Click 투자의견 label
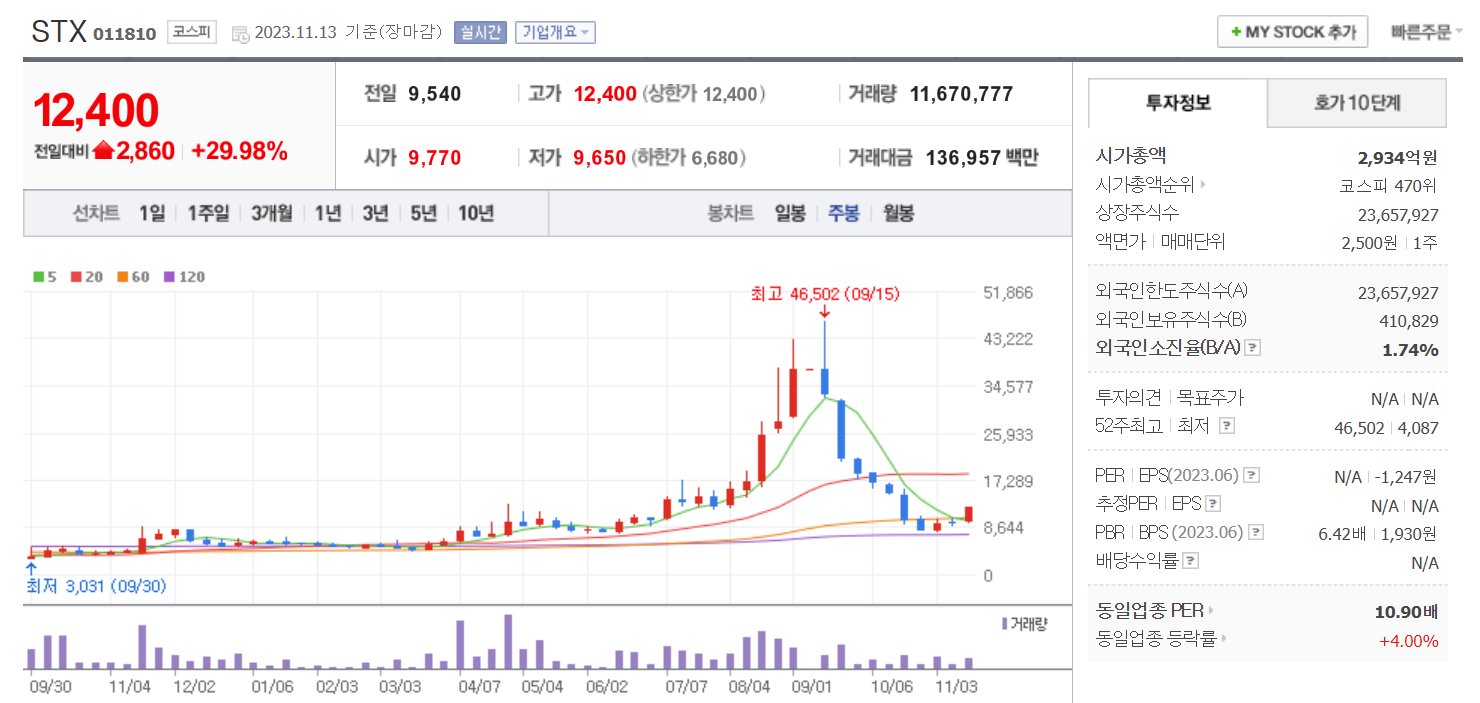The width and height of the screenshot is (1480, 703). click(1130, 398)
